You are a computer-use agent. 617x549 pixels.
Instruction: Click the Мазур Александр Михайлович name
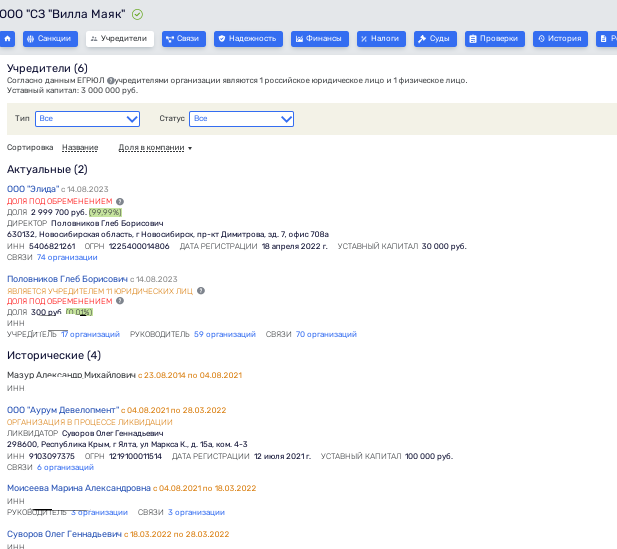tap(71, 375)
